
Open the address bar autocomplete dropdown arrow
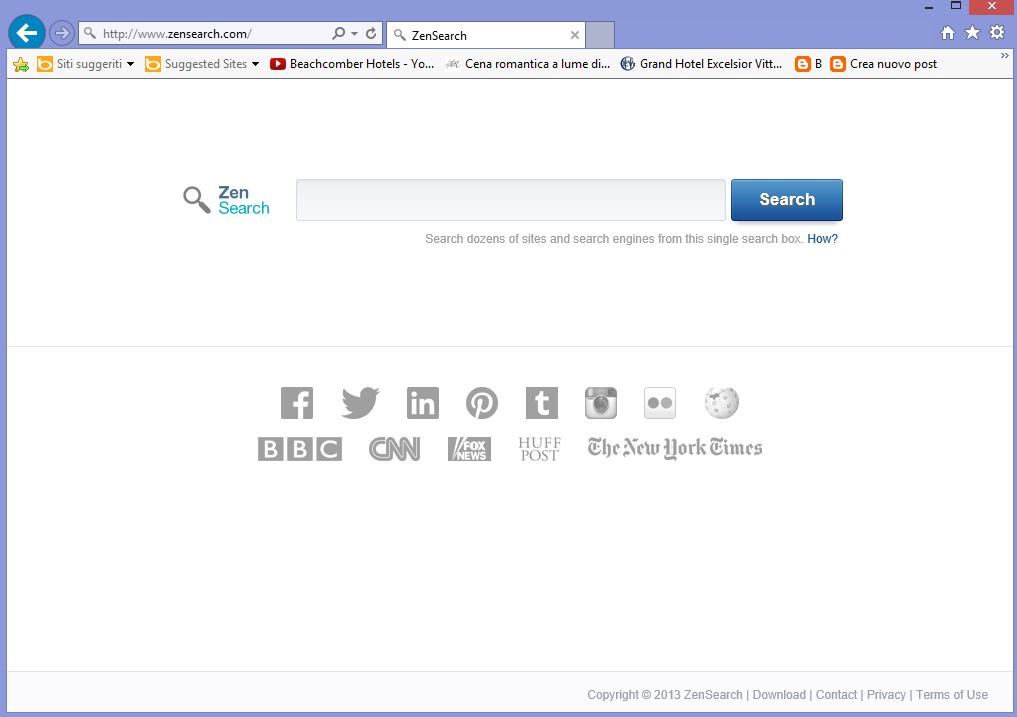[x=354, y=34]
